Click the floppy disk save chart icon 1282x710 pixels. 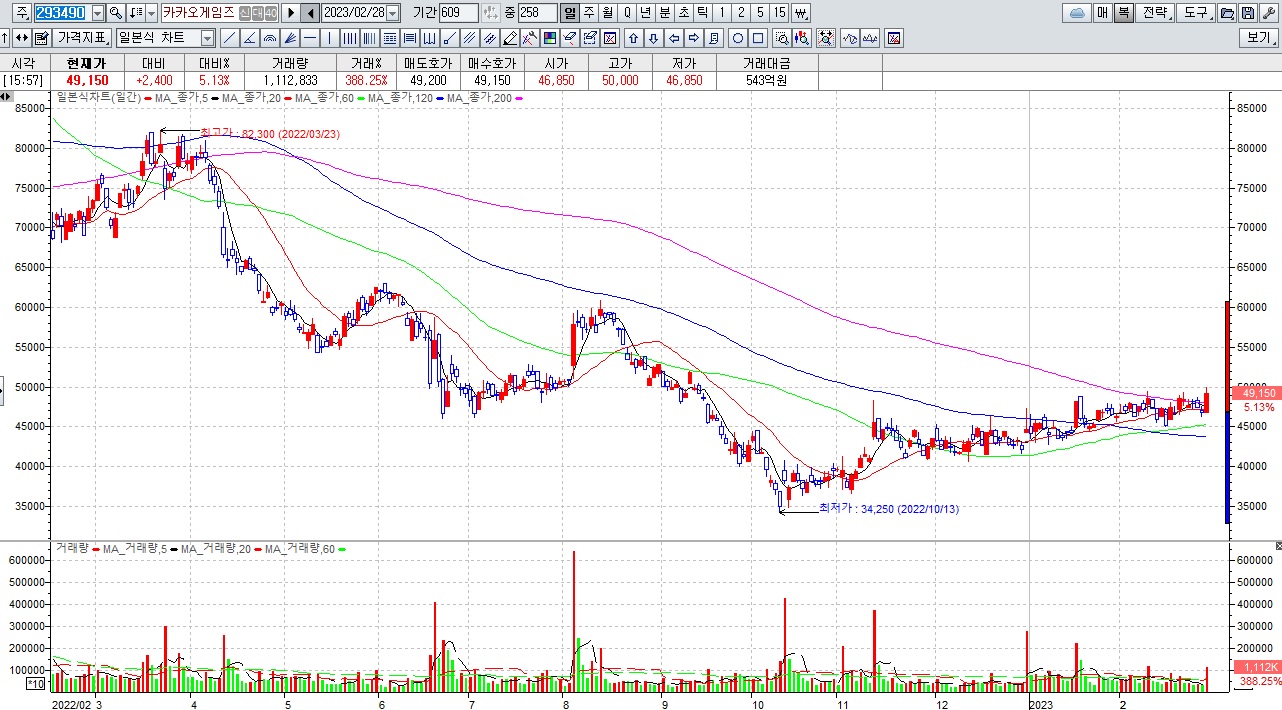tap(1248, 13)
